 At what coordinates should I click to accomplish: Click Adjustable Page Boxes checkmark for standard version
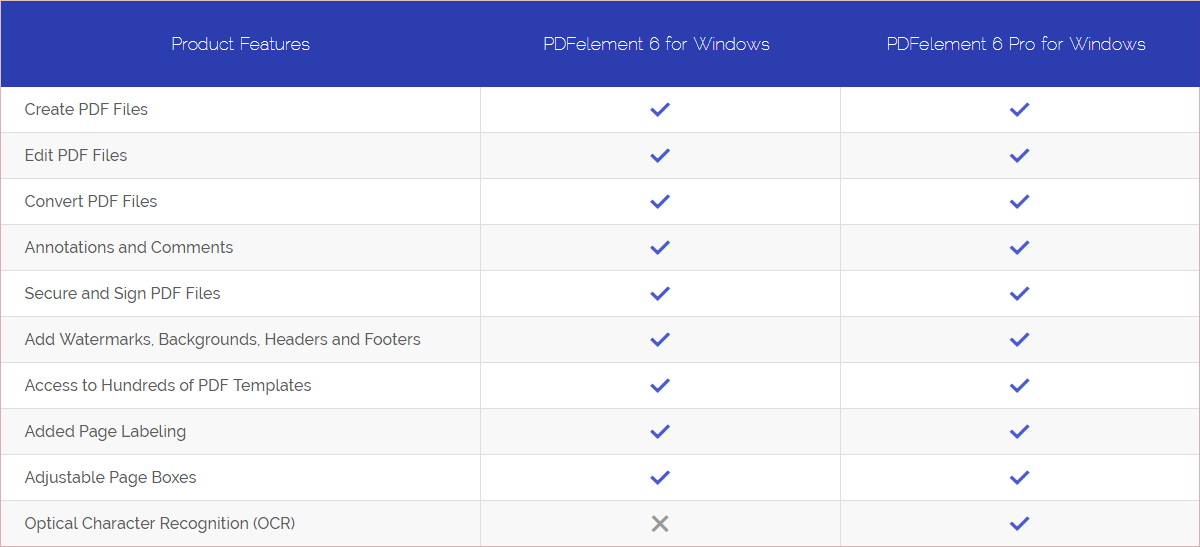pos(660,478)
